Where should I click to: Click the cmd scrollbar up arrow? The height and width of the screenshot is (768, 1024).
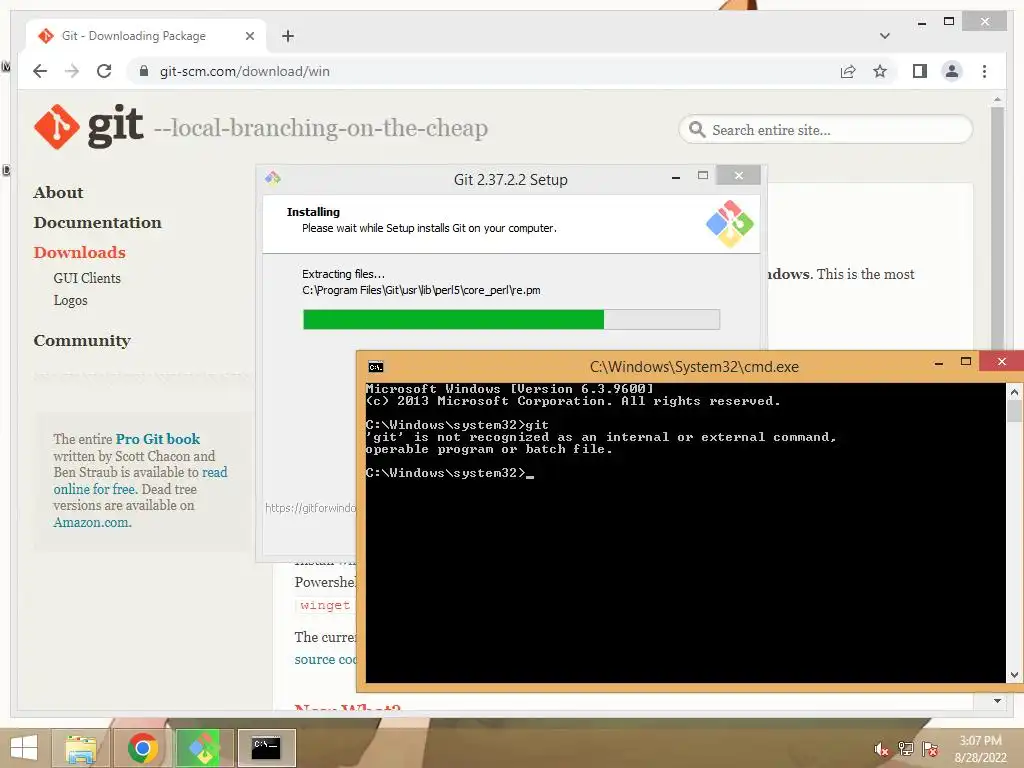point(1014,392)
